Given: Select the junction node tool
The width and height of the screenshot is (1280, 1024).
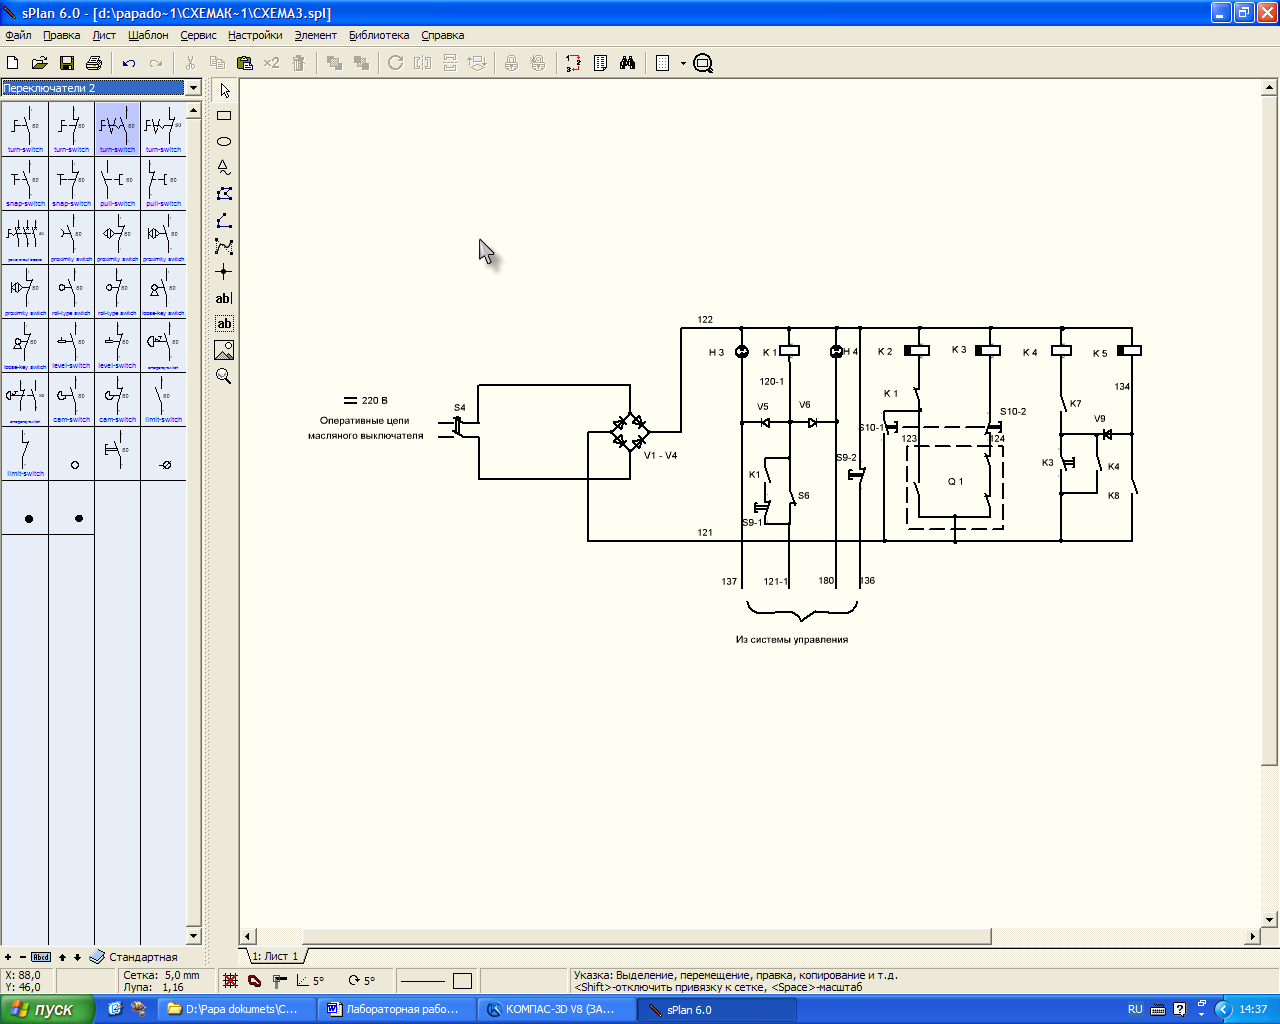Looking at the screenshot, I should click(x=224, y=272).
